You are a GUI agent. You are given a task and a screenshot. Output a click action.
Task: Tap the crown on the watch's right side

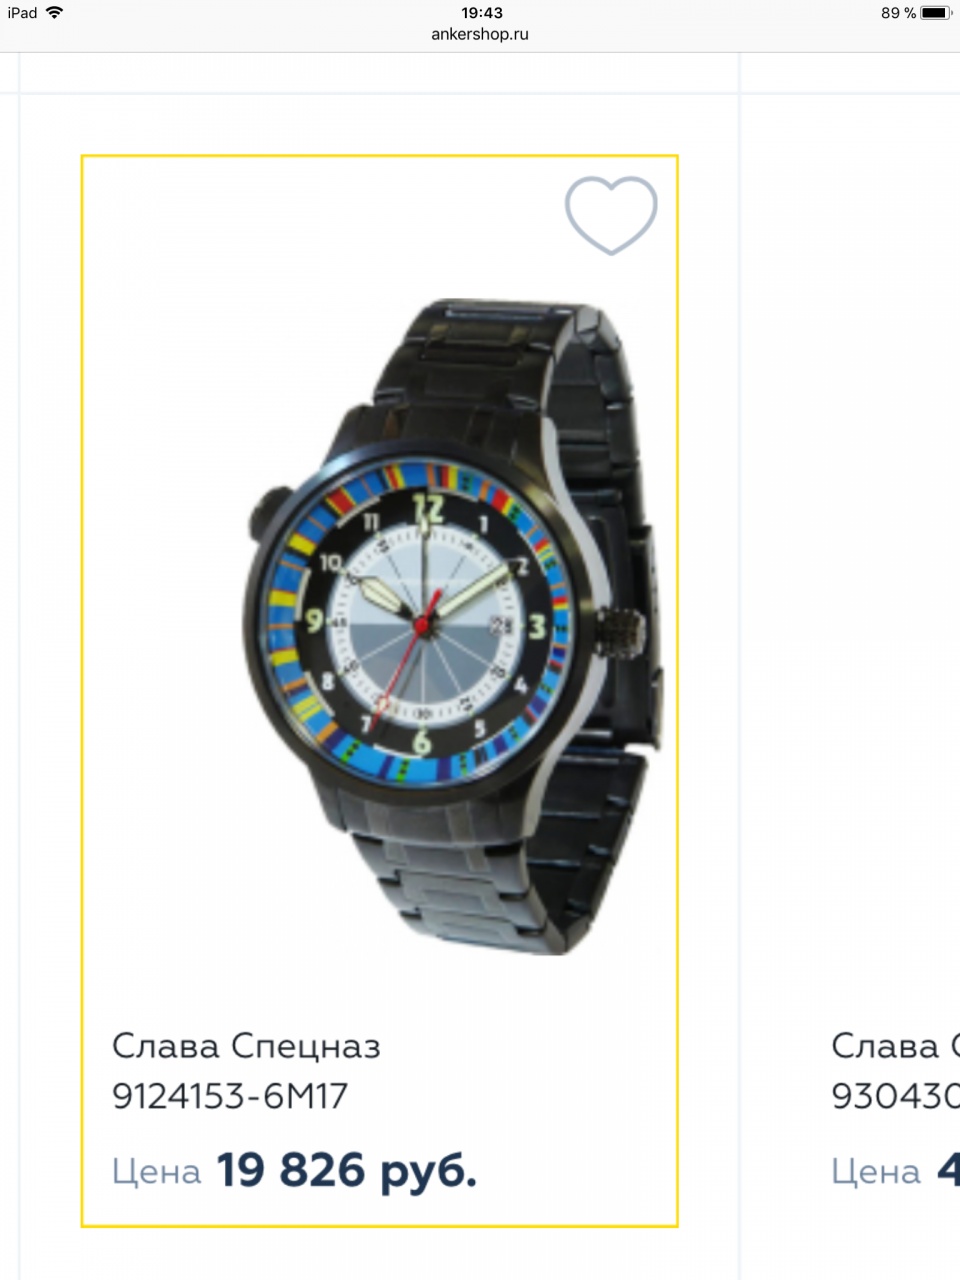624,632
